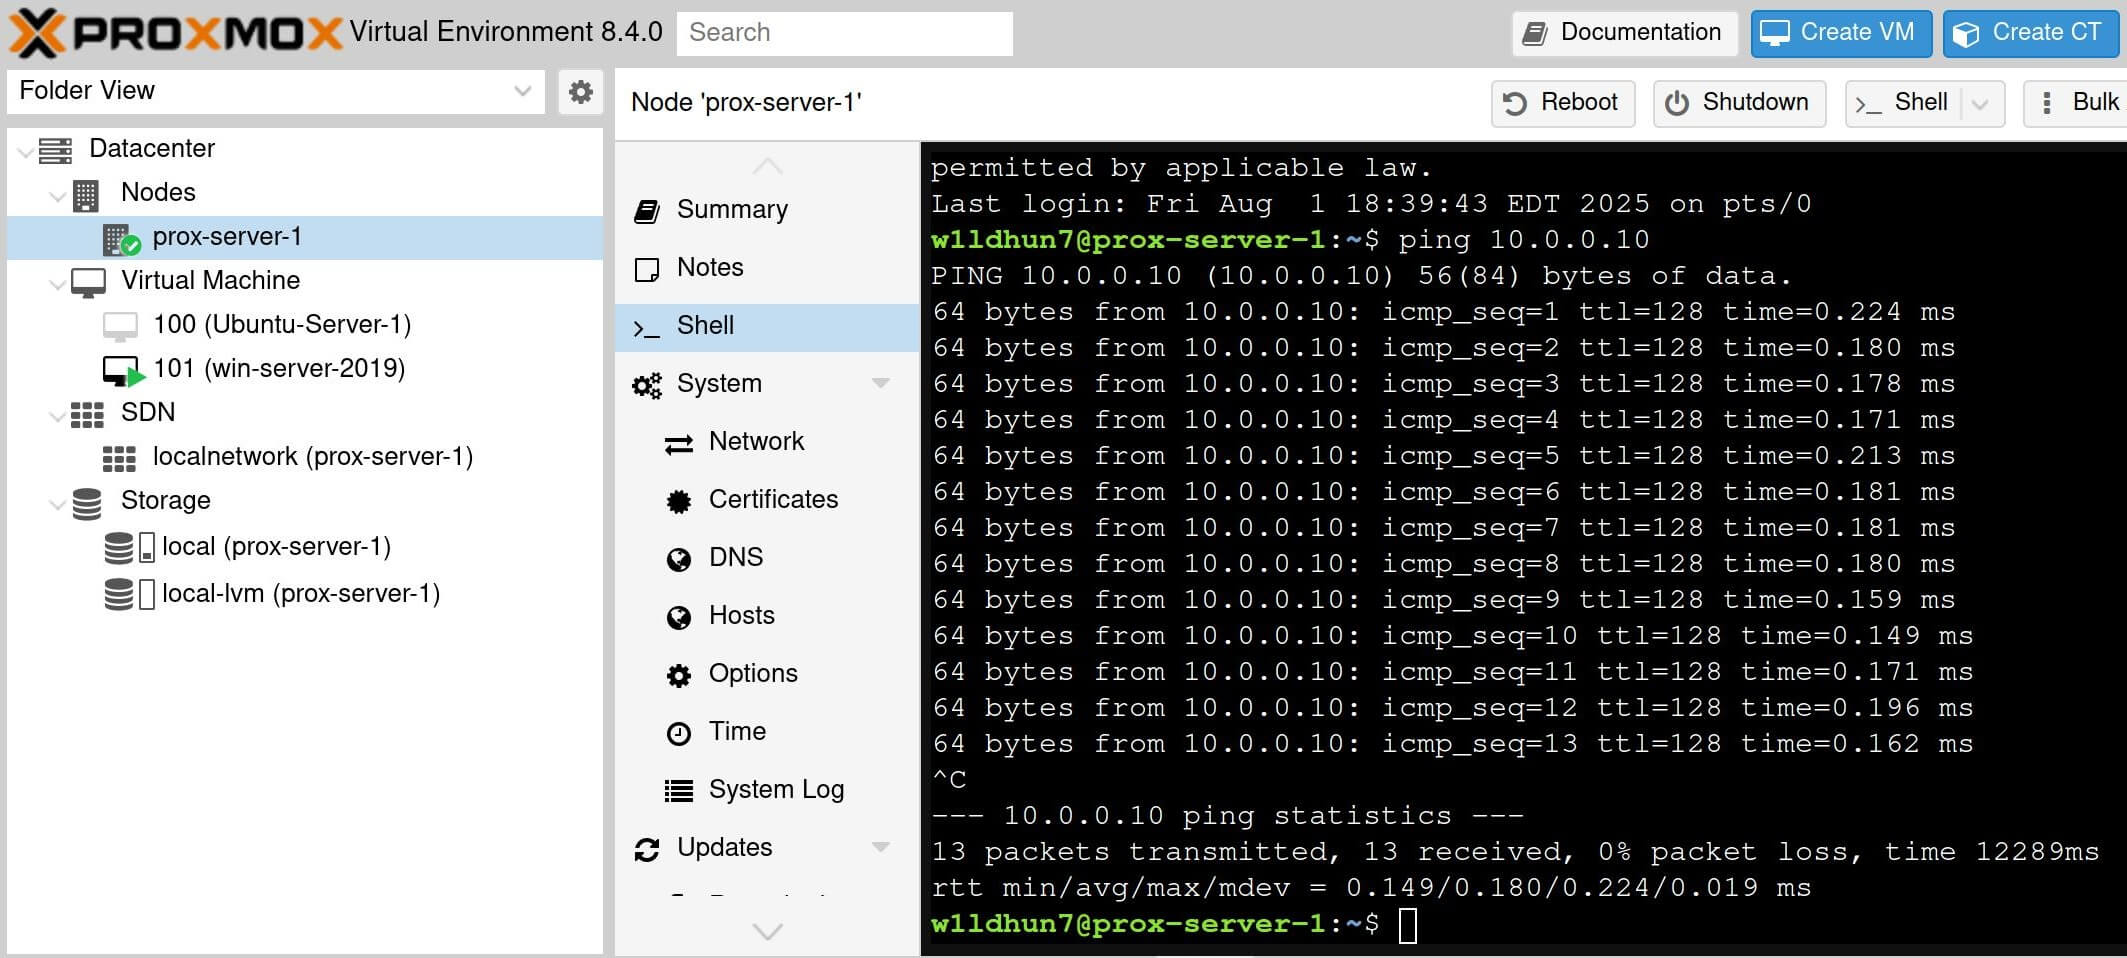Viewport: 2127px width, 958px height.
Task: Open the Hosts menu item
Action: pyautogui.click(x=767, y=616)
